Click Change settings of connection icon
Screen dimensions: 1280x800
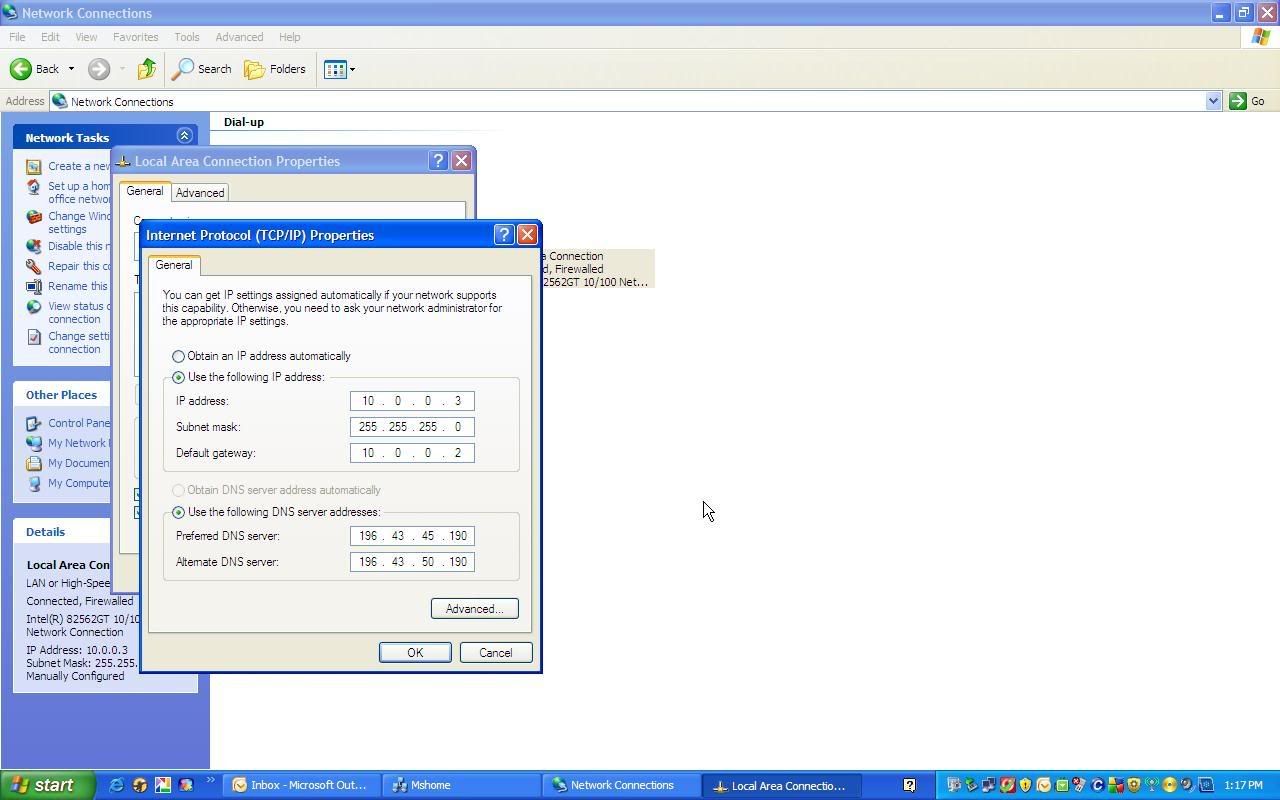click(34, 337)
